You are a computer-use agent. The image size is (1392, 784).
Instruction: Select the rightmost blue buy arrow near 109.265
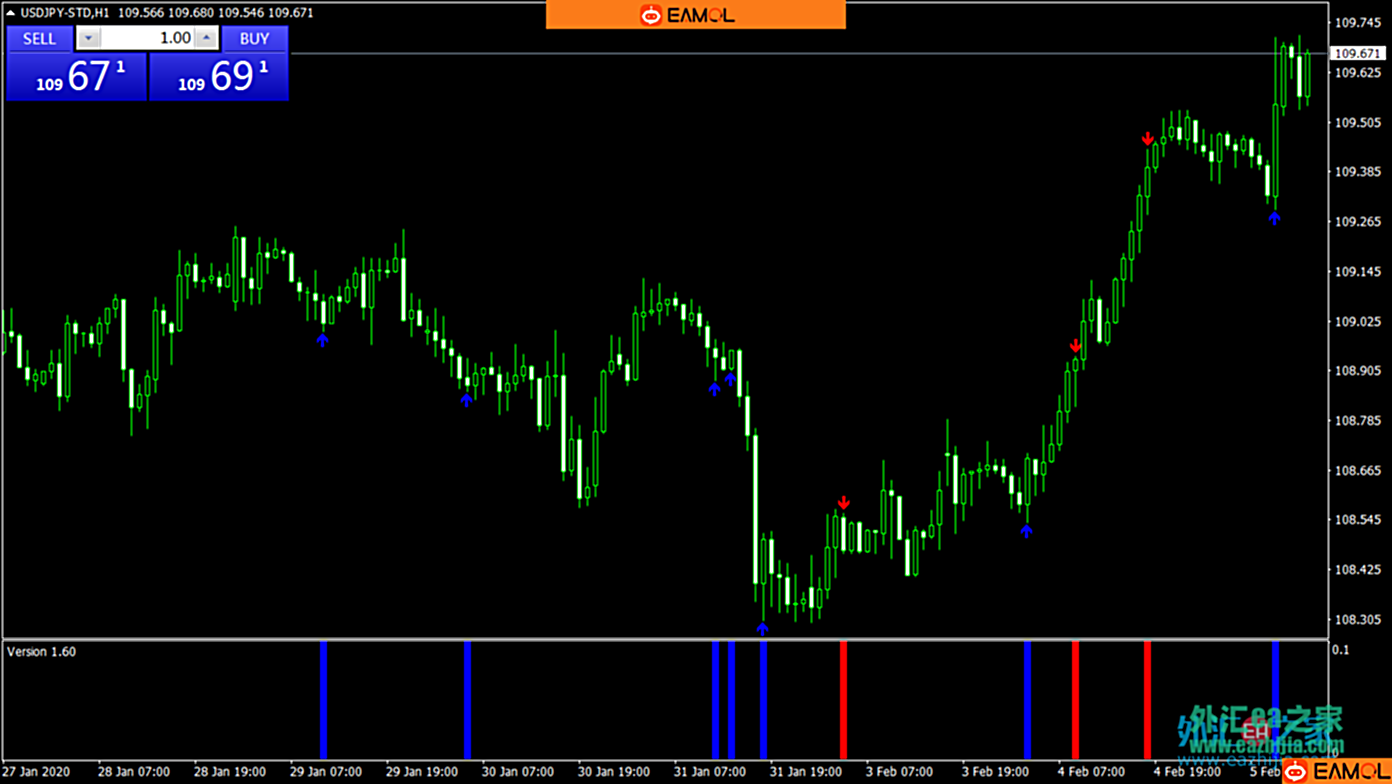1274,217
